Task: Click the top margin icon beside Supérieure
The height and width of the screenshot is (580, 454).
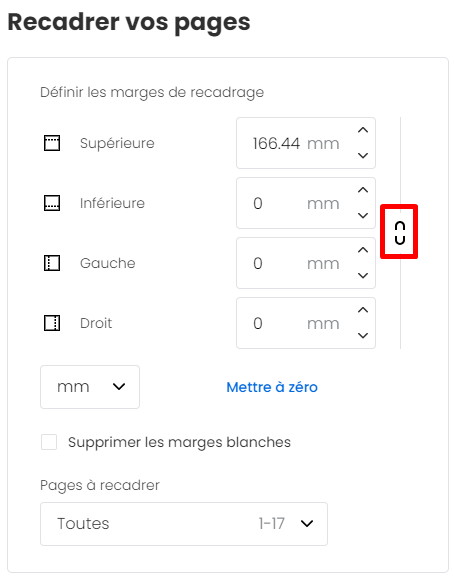Action: [x=52, y=143]
